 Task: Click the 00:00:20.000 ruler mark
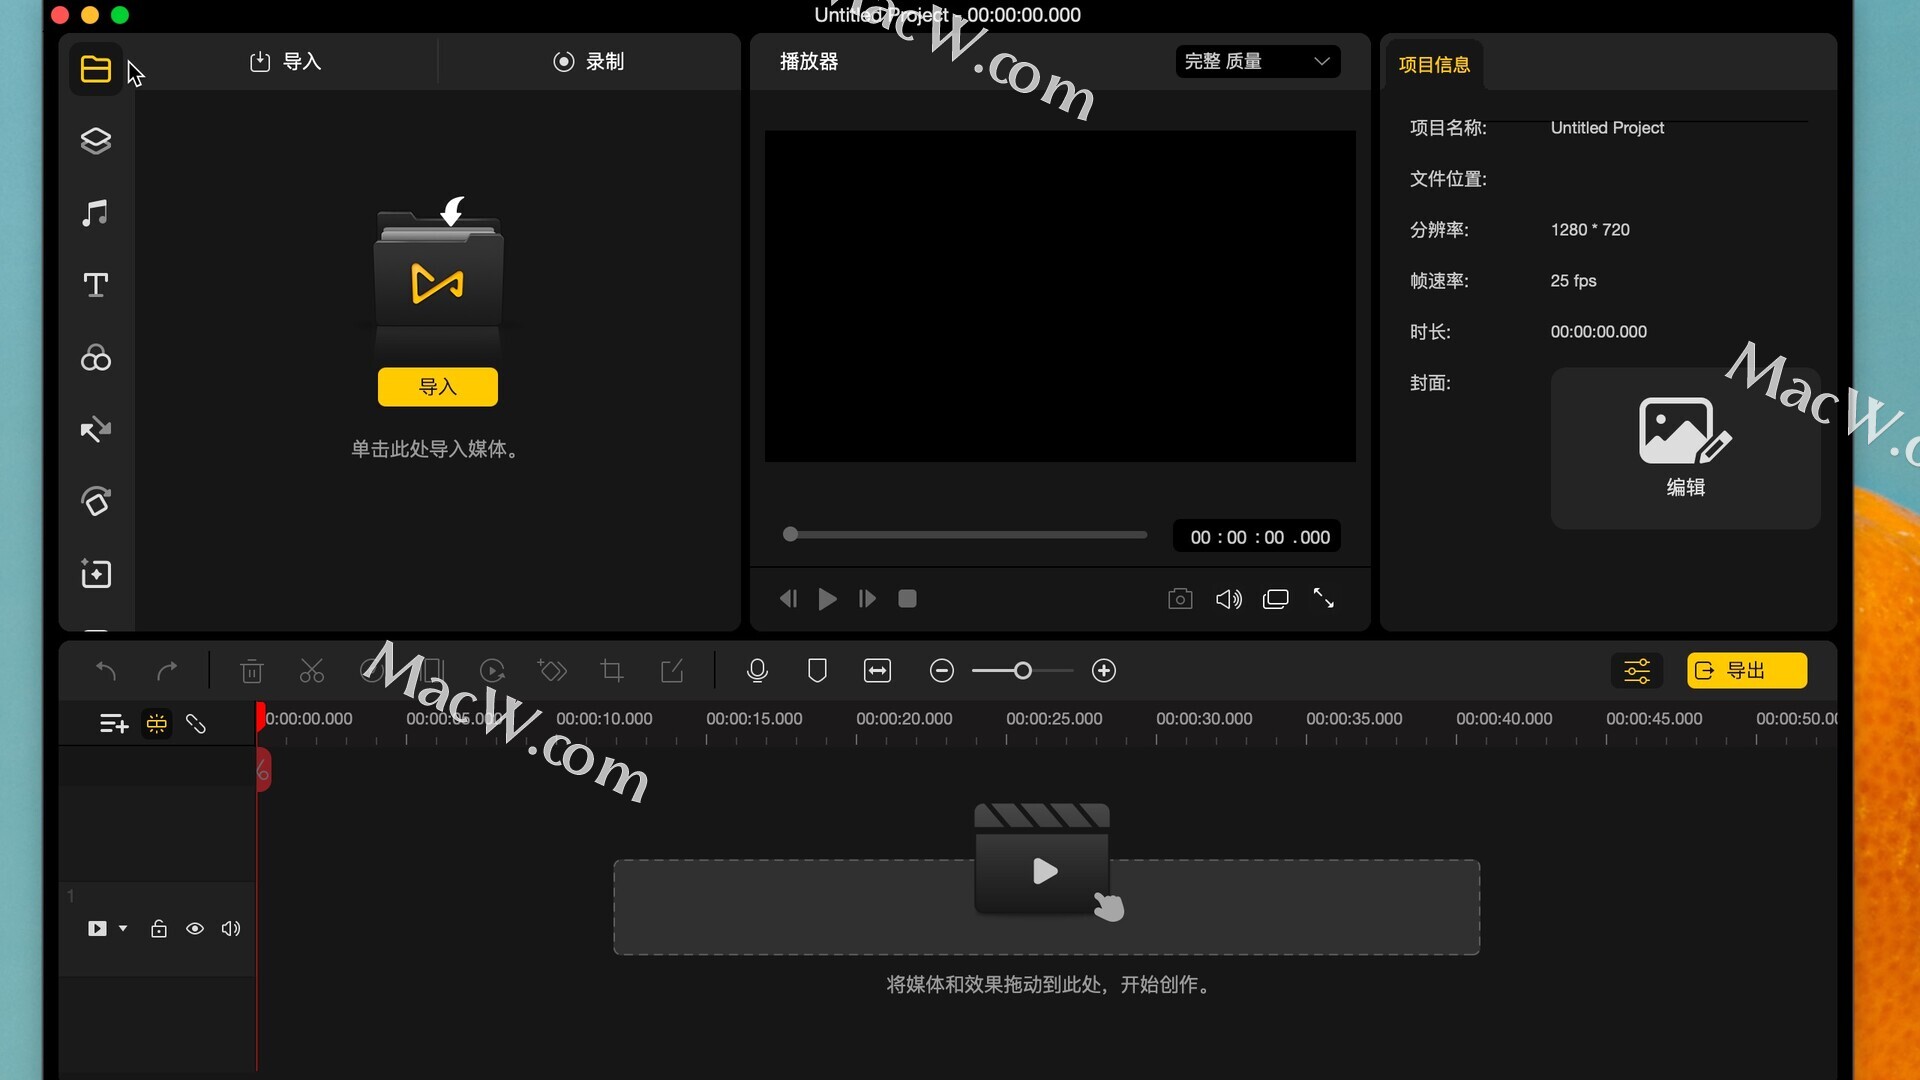(904, 719)
